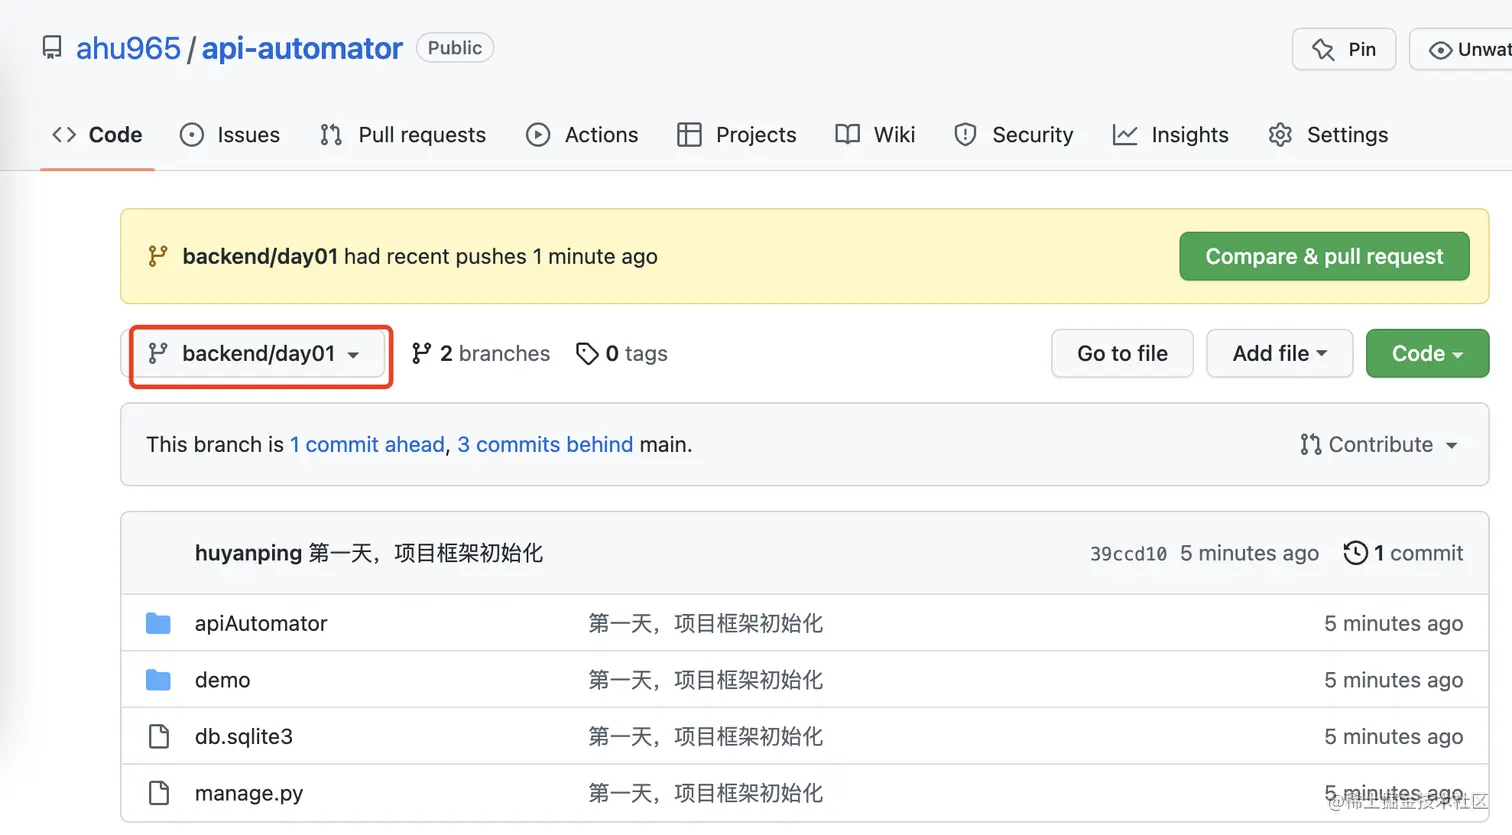Screen dimensions: 1512x835
Task: Click the manage.py file icon
Action: tap(158, 794)
